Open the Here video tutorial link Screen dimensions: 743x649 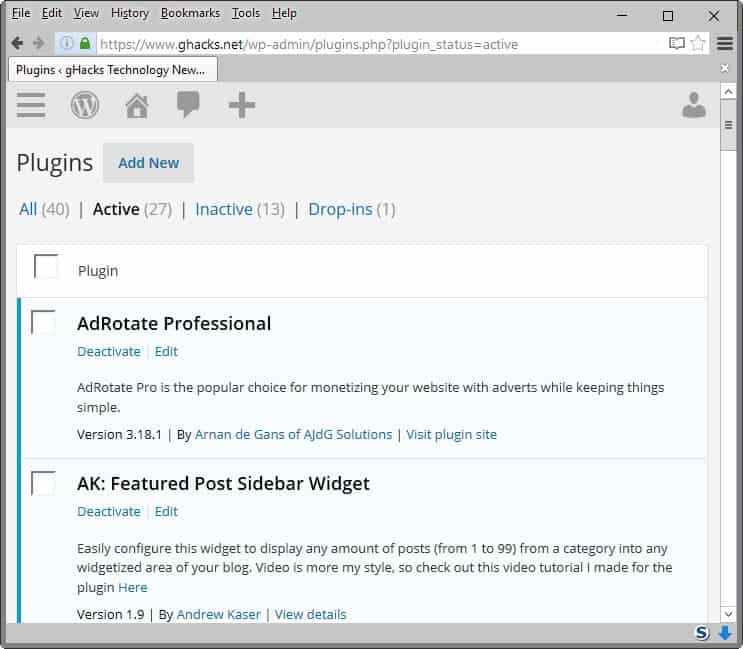(x=133, y=587)
